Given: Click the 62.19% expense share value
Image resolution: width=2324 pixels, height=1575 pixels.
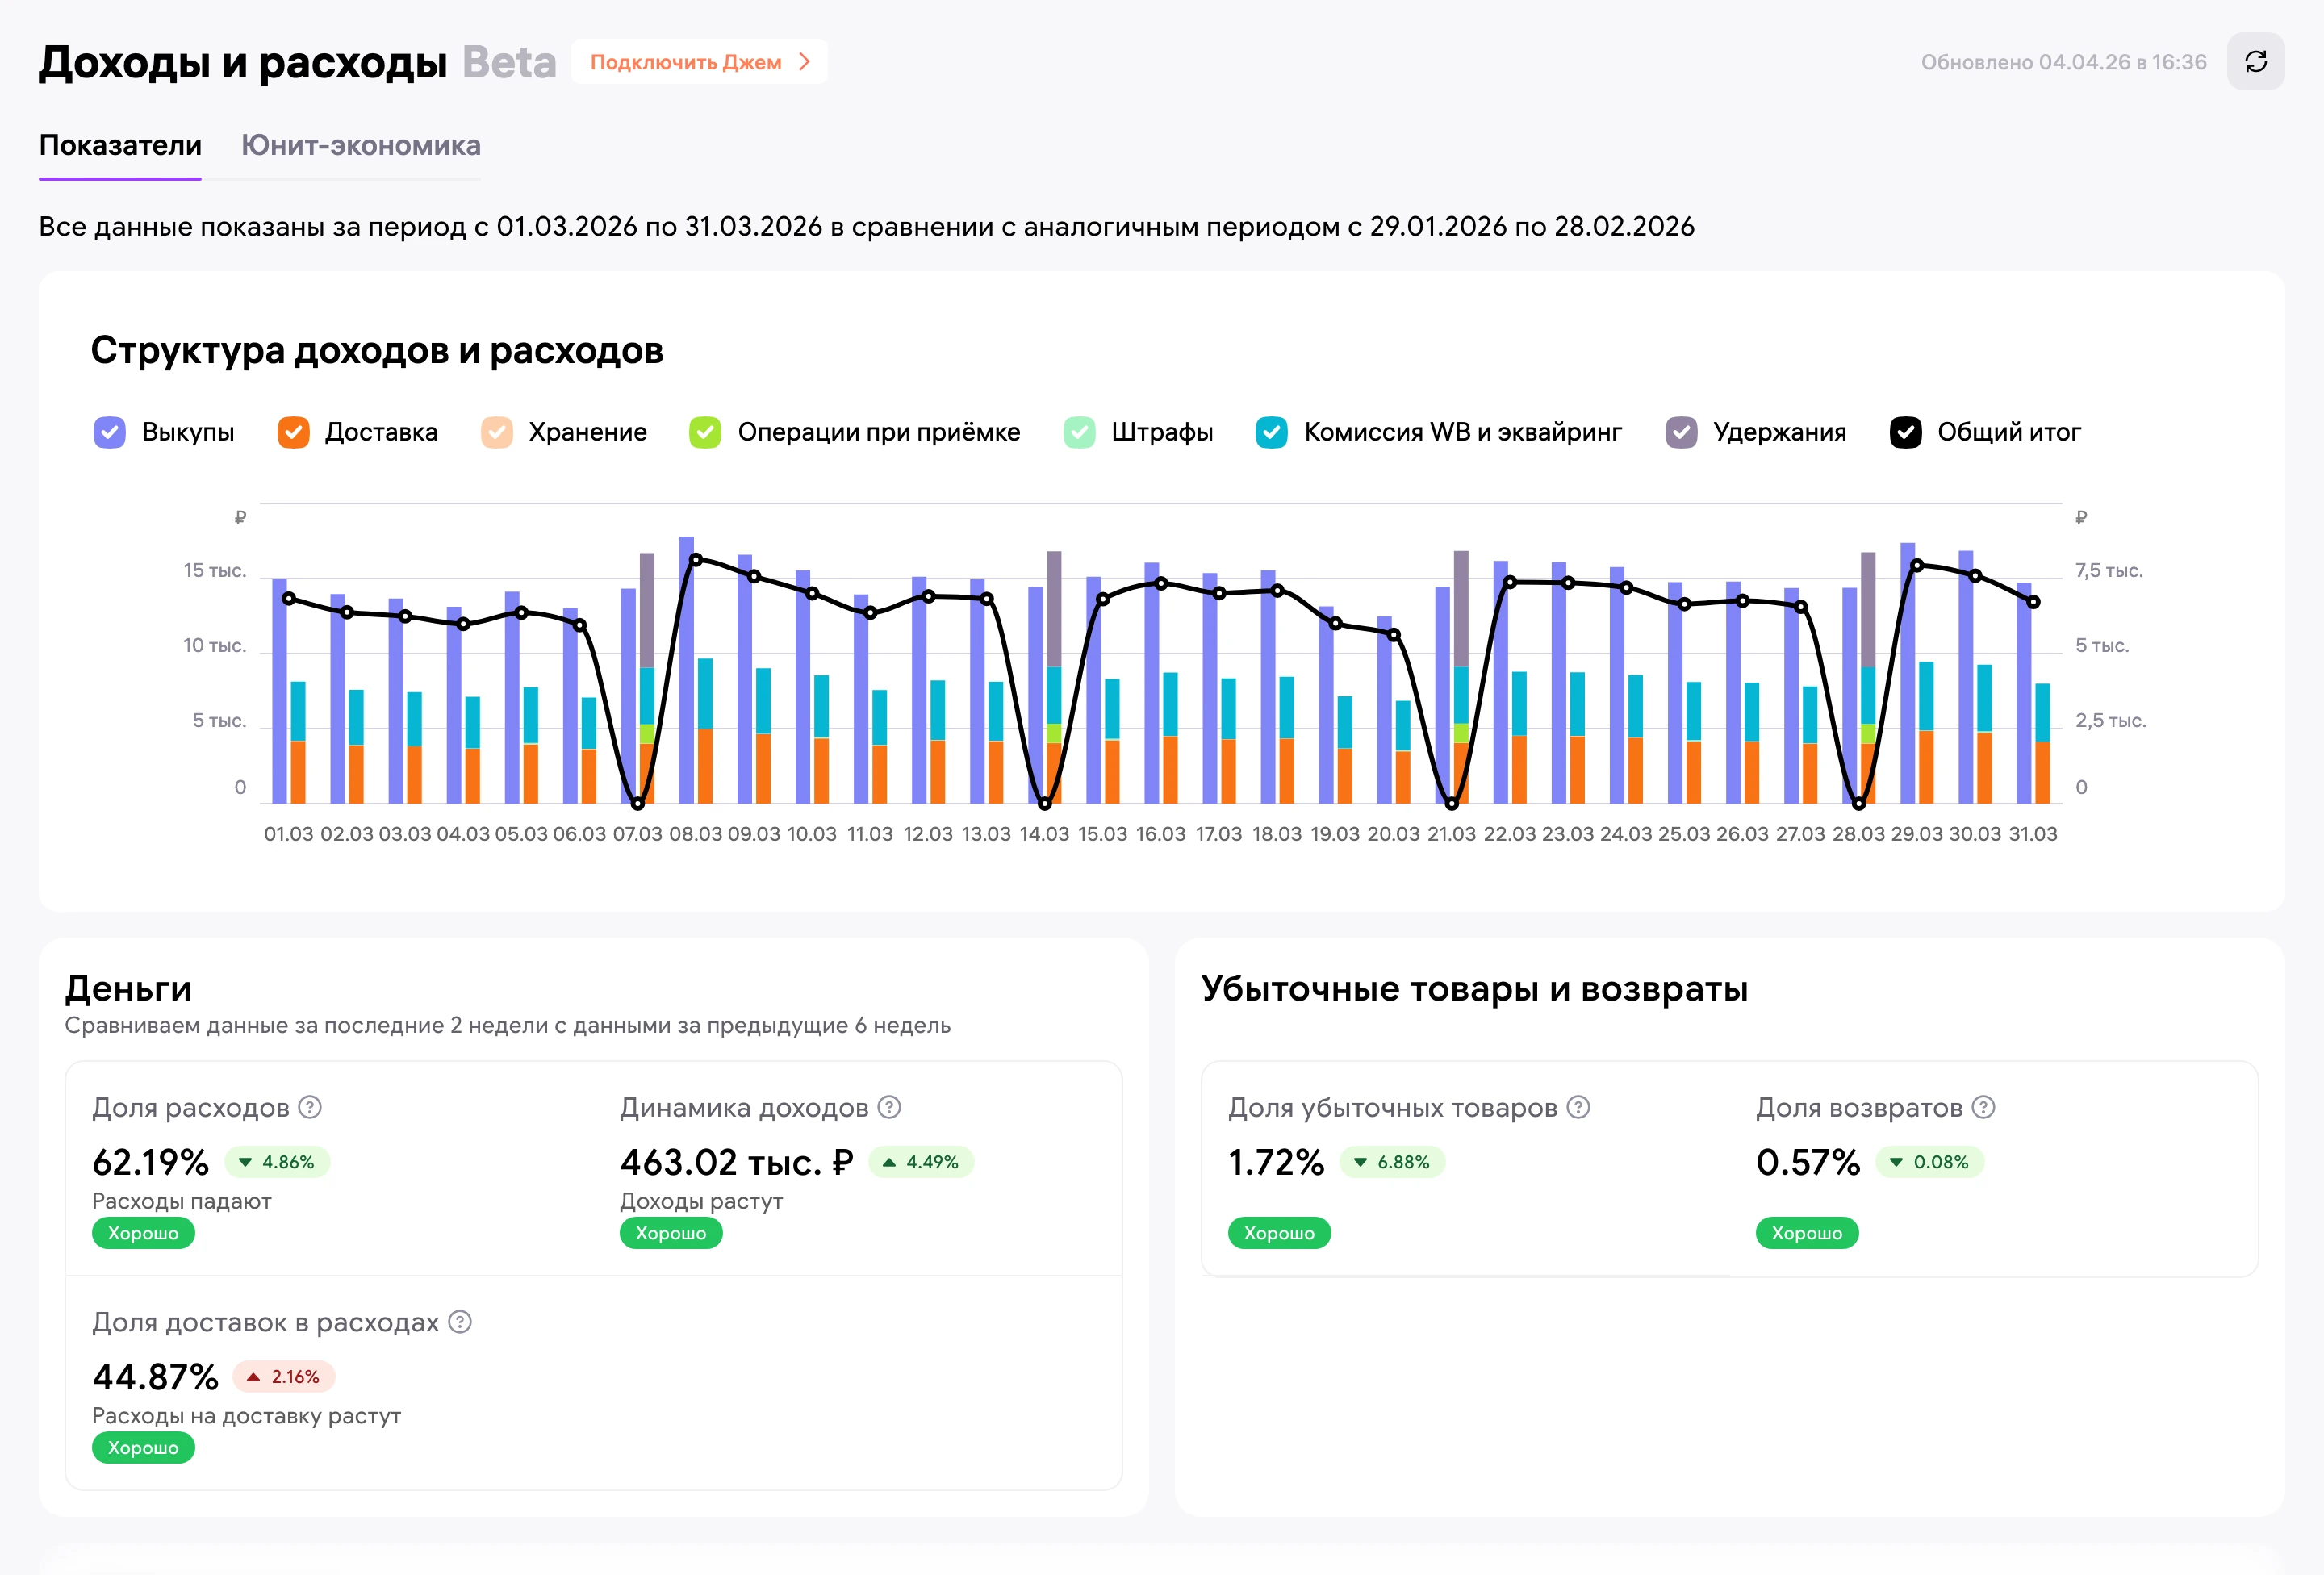Looking at the screenshot, I should pyautogui.click(x=151, y=1162).
